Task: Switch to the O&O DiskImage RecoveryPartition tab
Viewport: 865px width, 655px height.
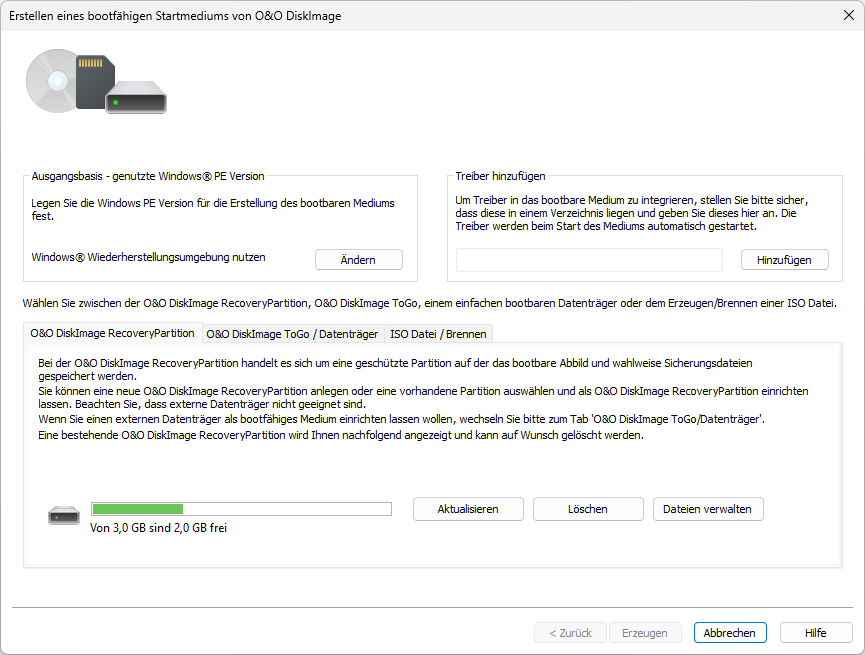Action: [x=112, y=333]
